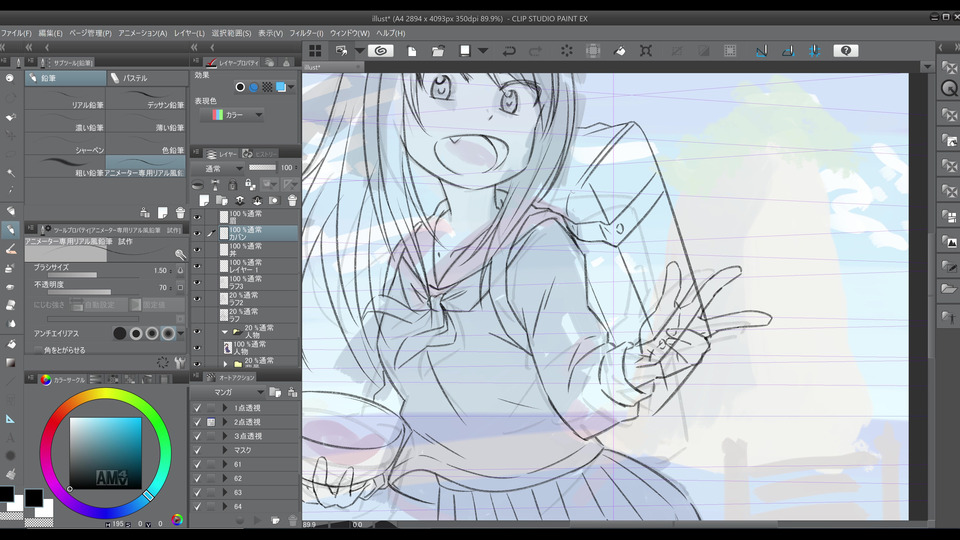Select the 色鉛筆 sub tool
The height and width of the screenshot is (540, 960).
tap(146, 144)
